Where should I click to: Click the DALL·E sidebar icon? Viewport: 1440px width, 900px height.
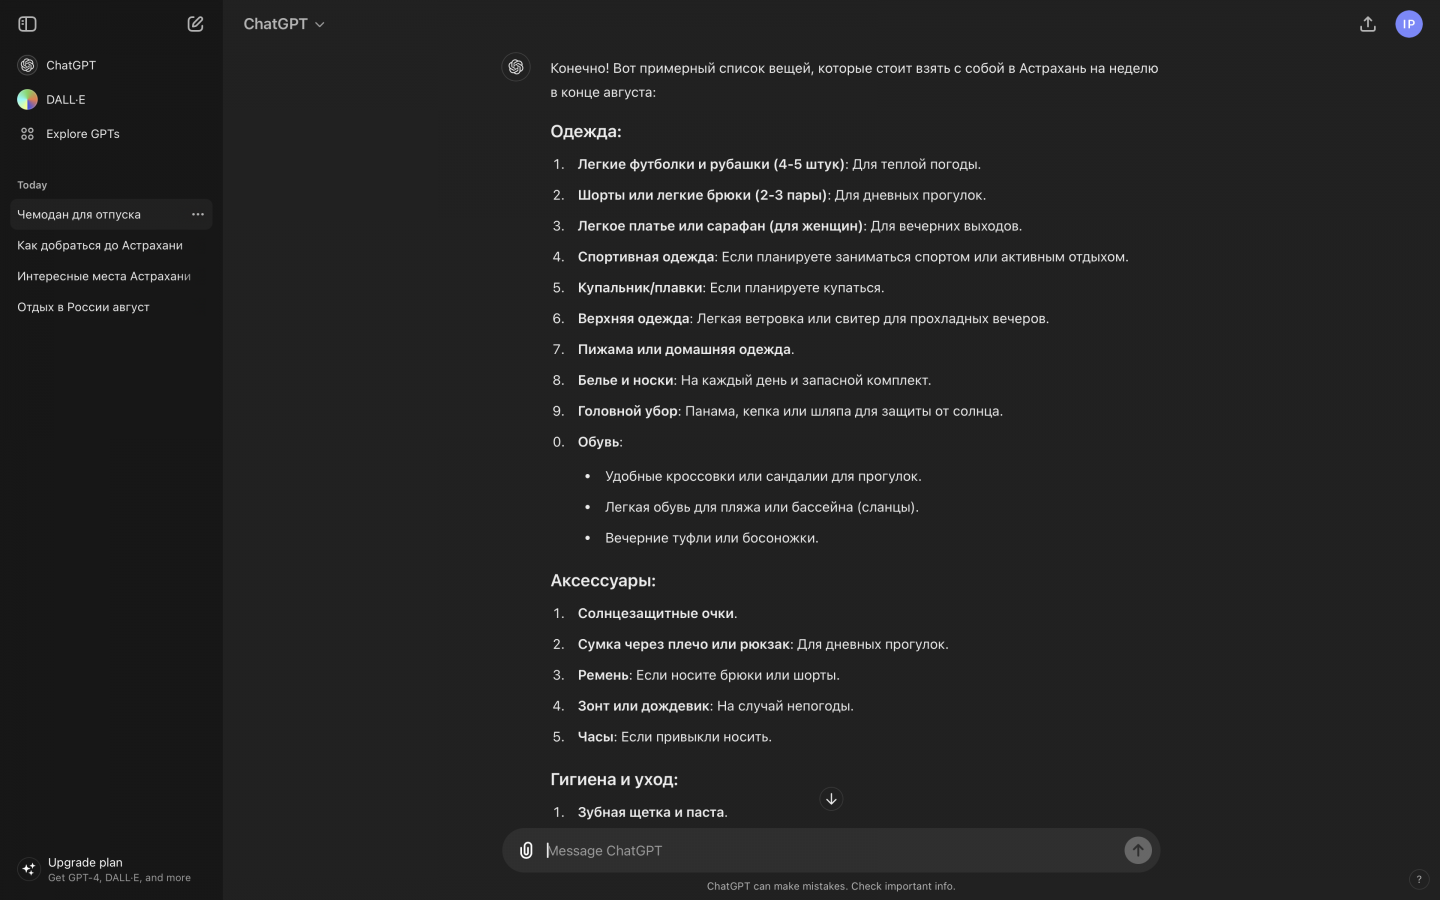[28, 99]
